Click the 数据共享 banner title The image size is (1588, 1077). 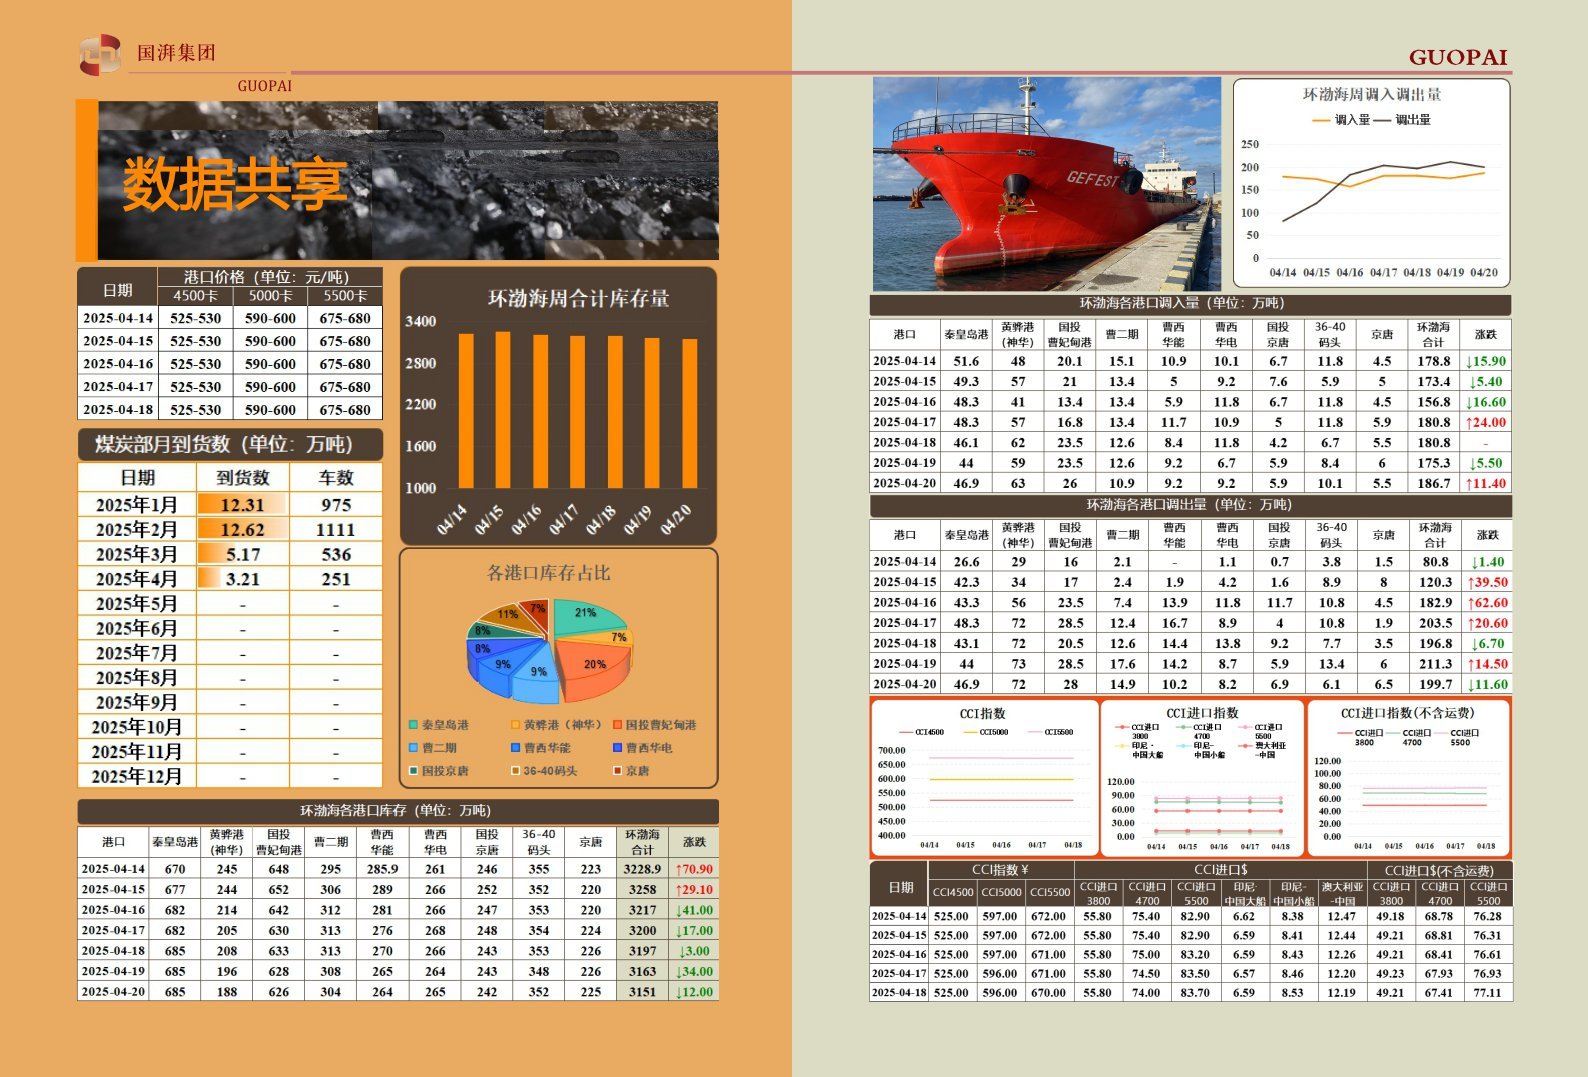234,185
